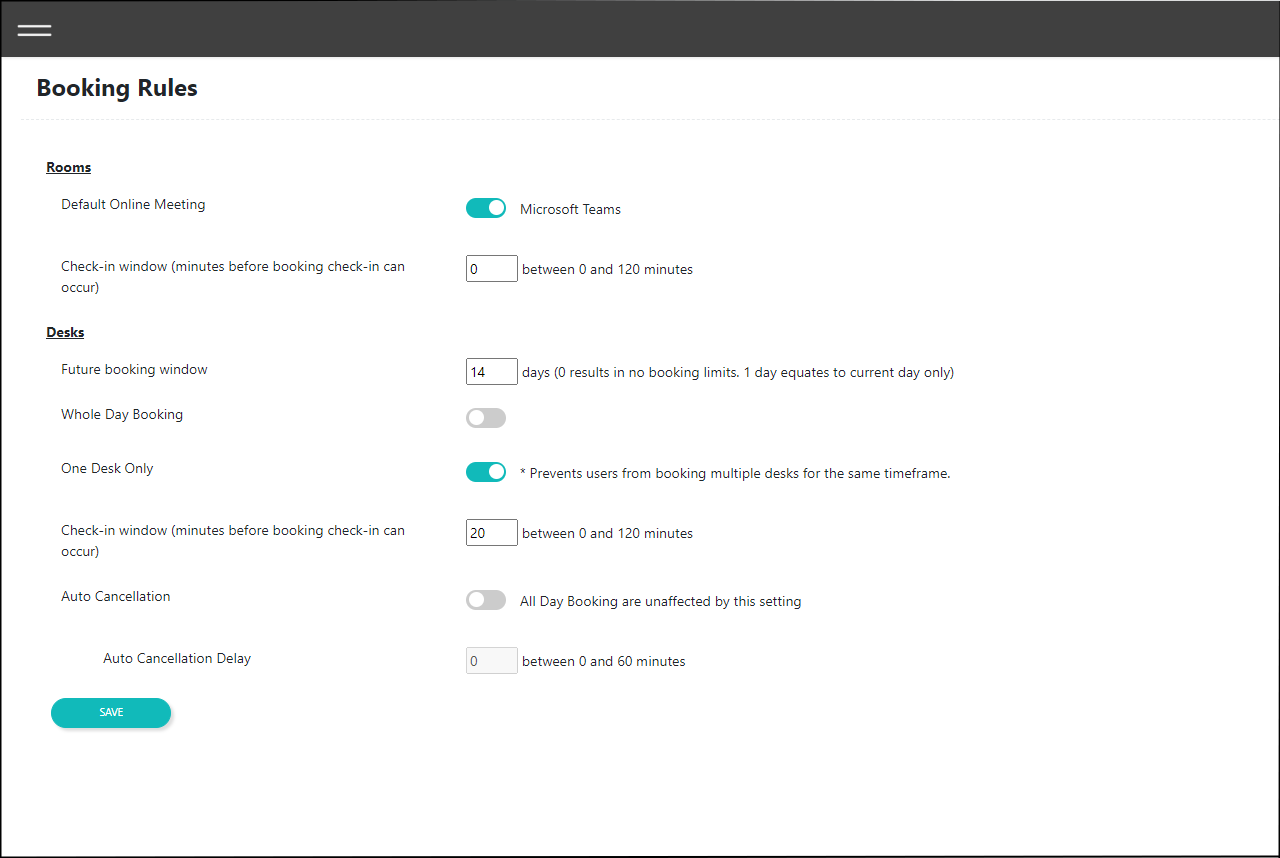Turn on Auto Cancellation for desks
The width and height of the screenshot is (1280, 858).
[486, 599]
